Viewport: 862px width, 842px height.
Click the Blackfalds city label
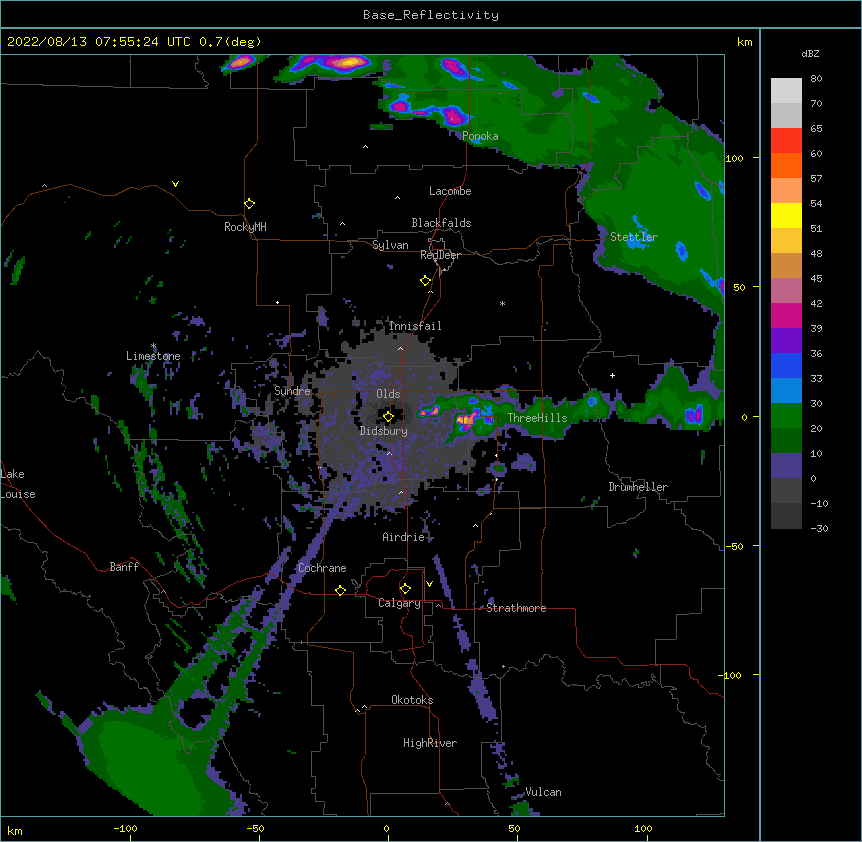(x=441, y=223)
